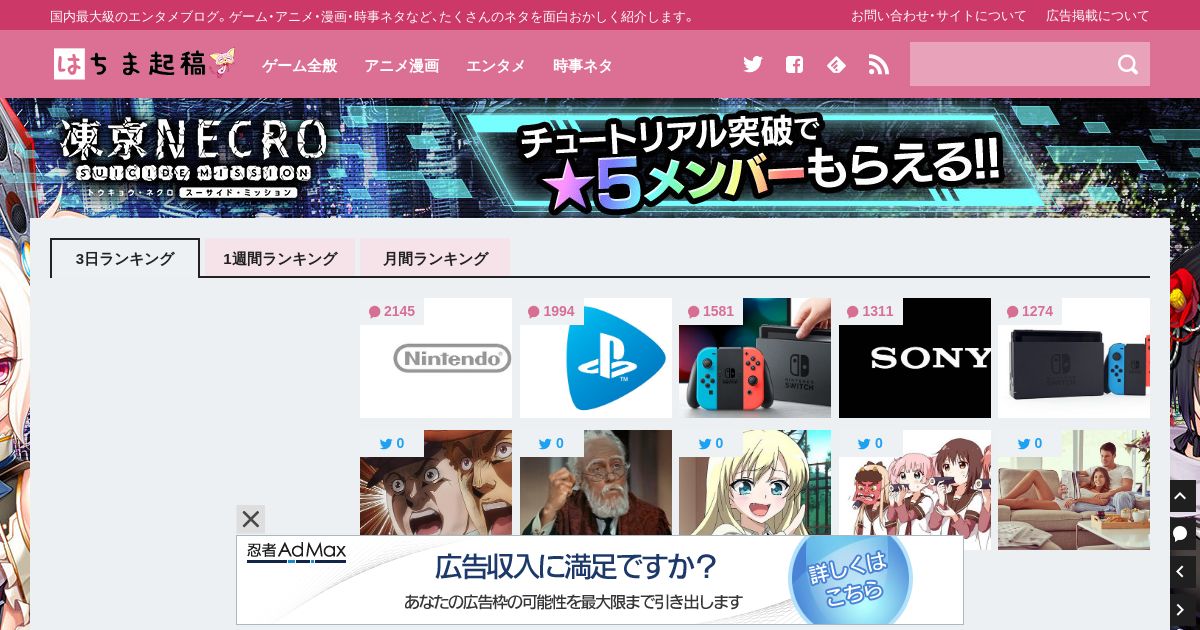Image resolution: width=1200 pixels, height=630 pixels.
Task: Switch to the 1週間ランキング tab
Action: pyautogui.click(x=280, y=258)
